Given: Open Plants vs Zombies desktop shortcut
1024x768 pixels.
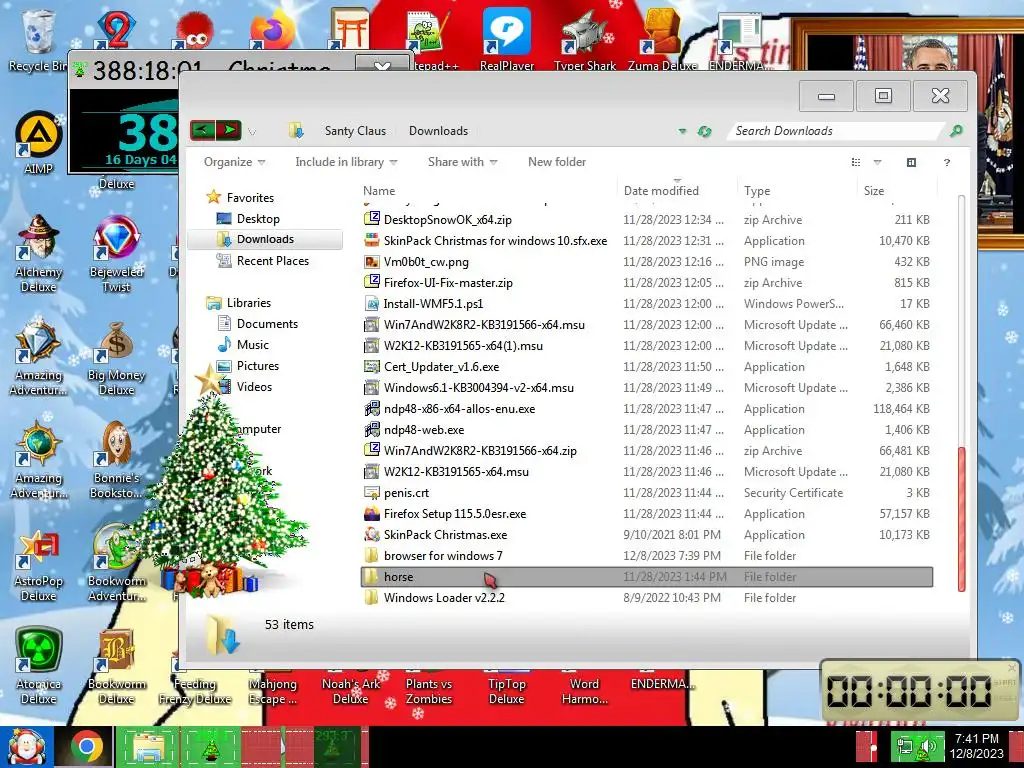Looking at the screenshot, I should pos(428,686).
